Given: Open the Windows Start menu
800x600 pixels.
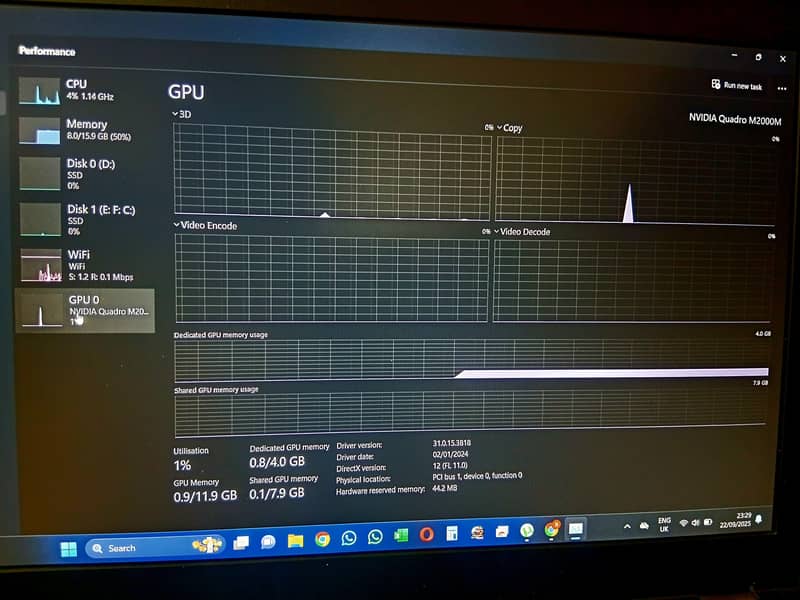Looking at the screenshot, I should [x=68, y=549].
